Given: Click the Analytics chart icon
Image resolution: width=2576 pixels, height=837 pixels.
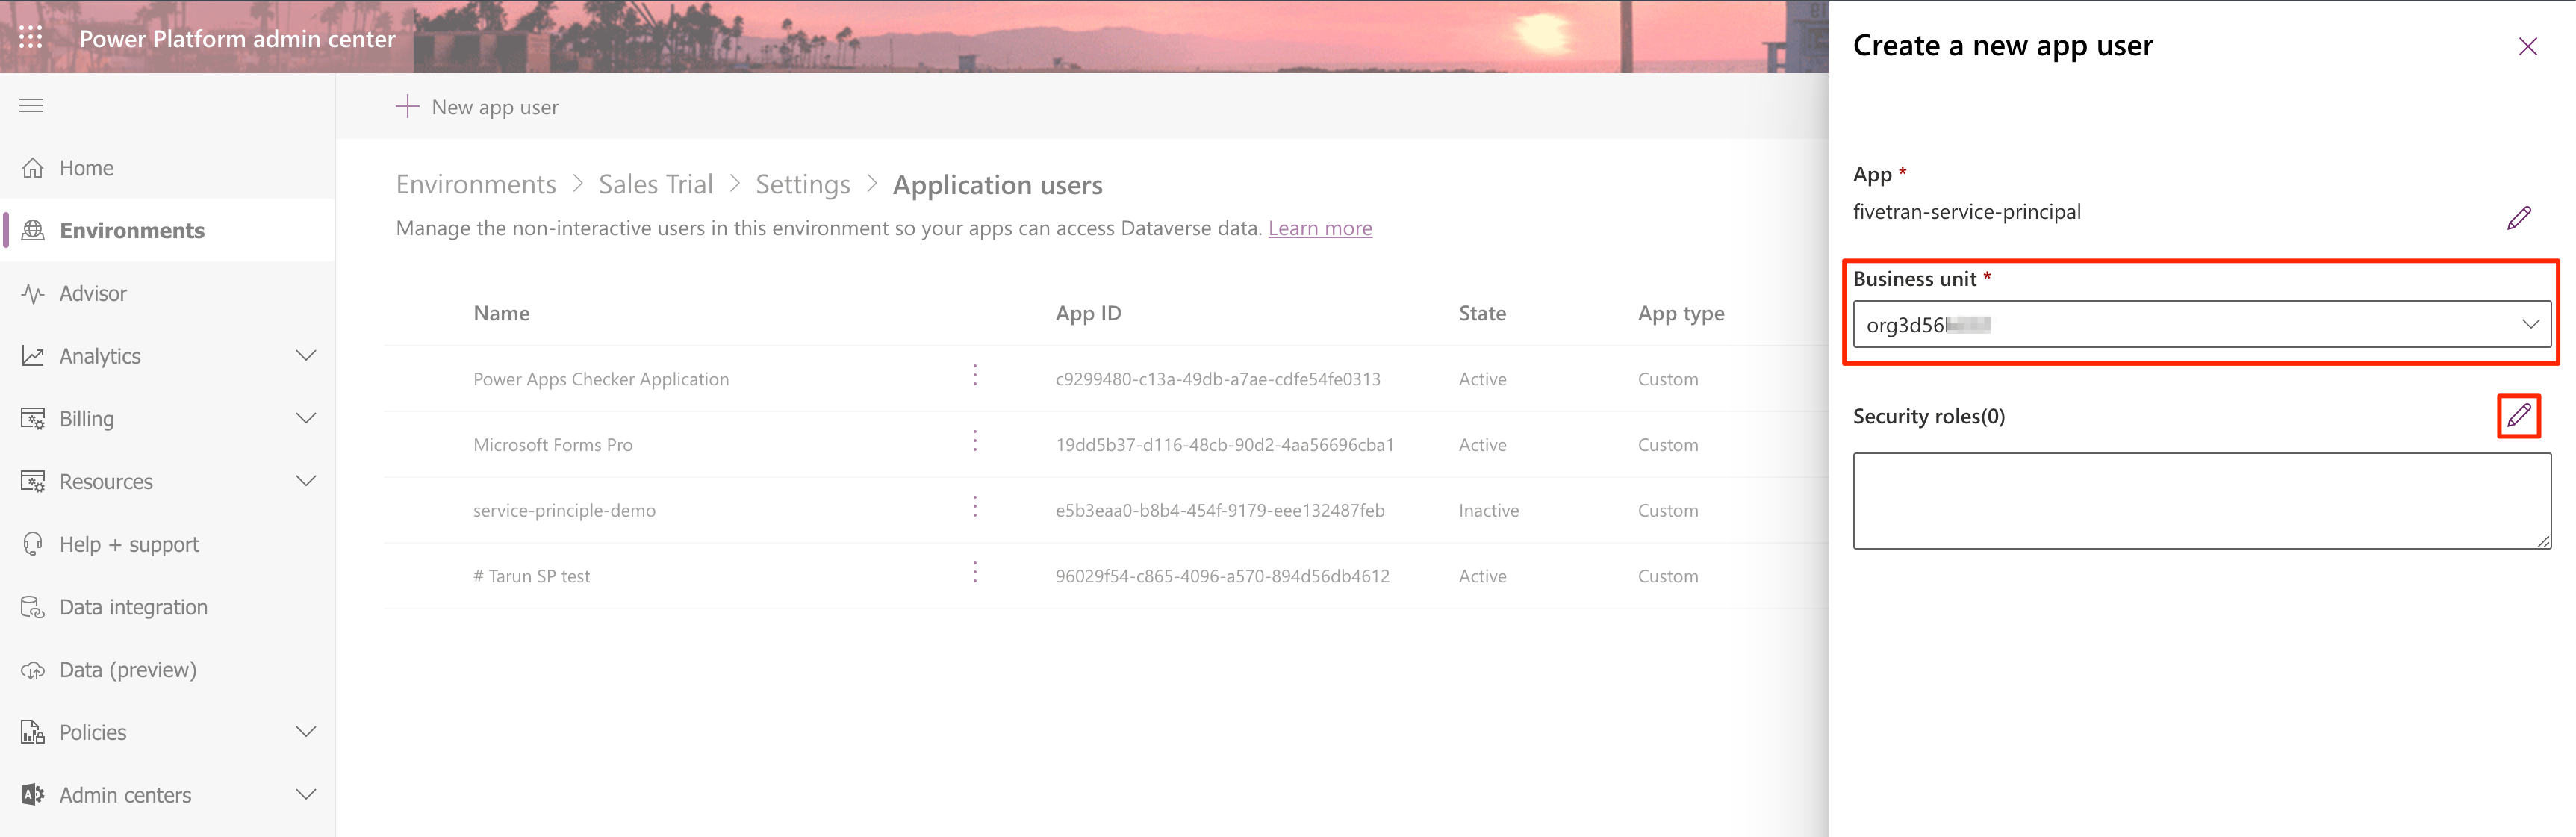Looking at the screenshot, I should [x=33, y=356].
